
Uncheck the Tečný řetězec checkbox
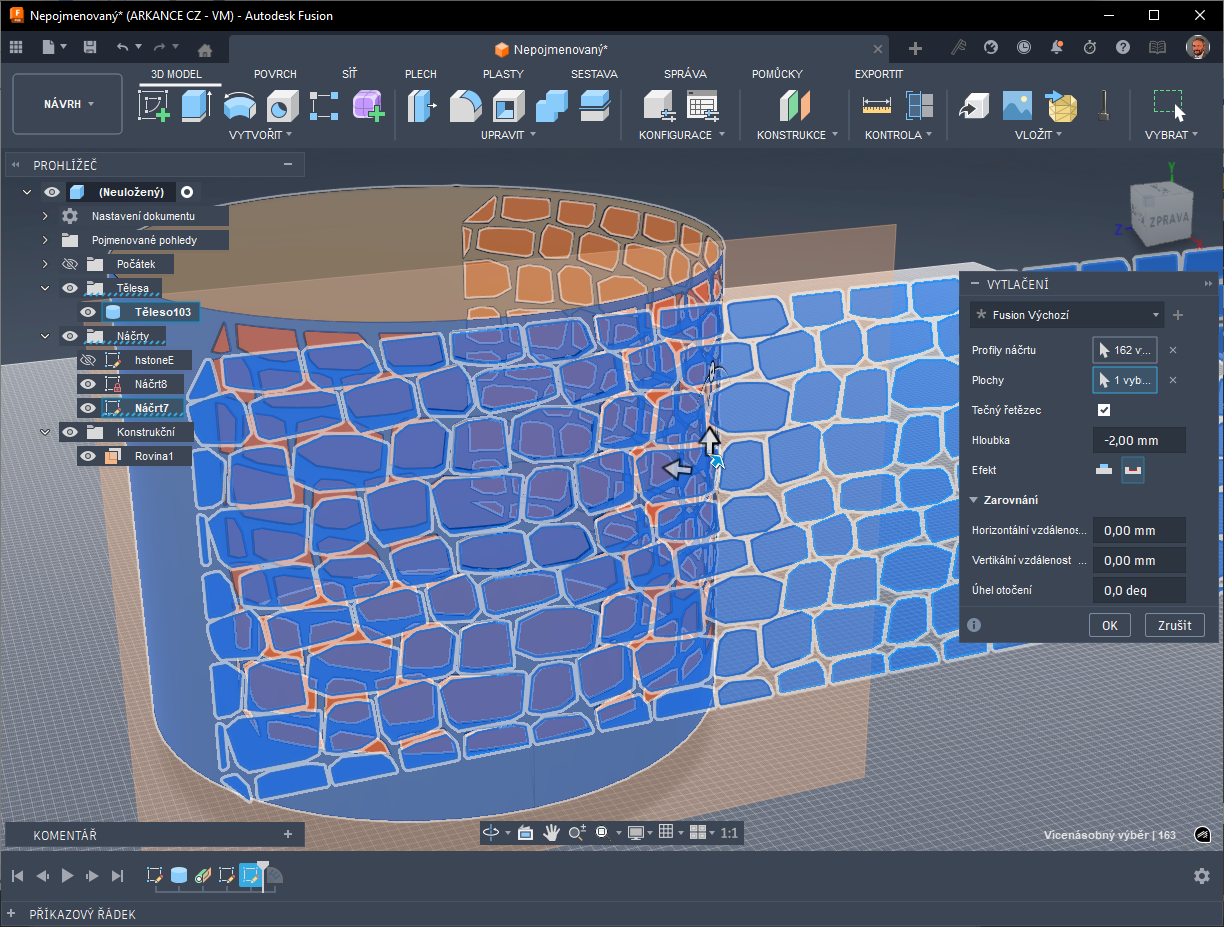pos(1104,410)
